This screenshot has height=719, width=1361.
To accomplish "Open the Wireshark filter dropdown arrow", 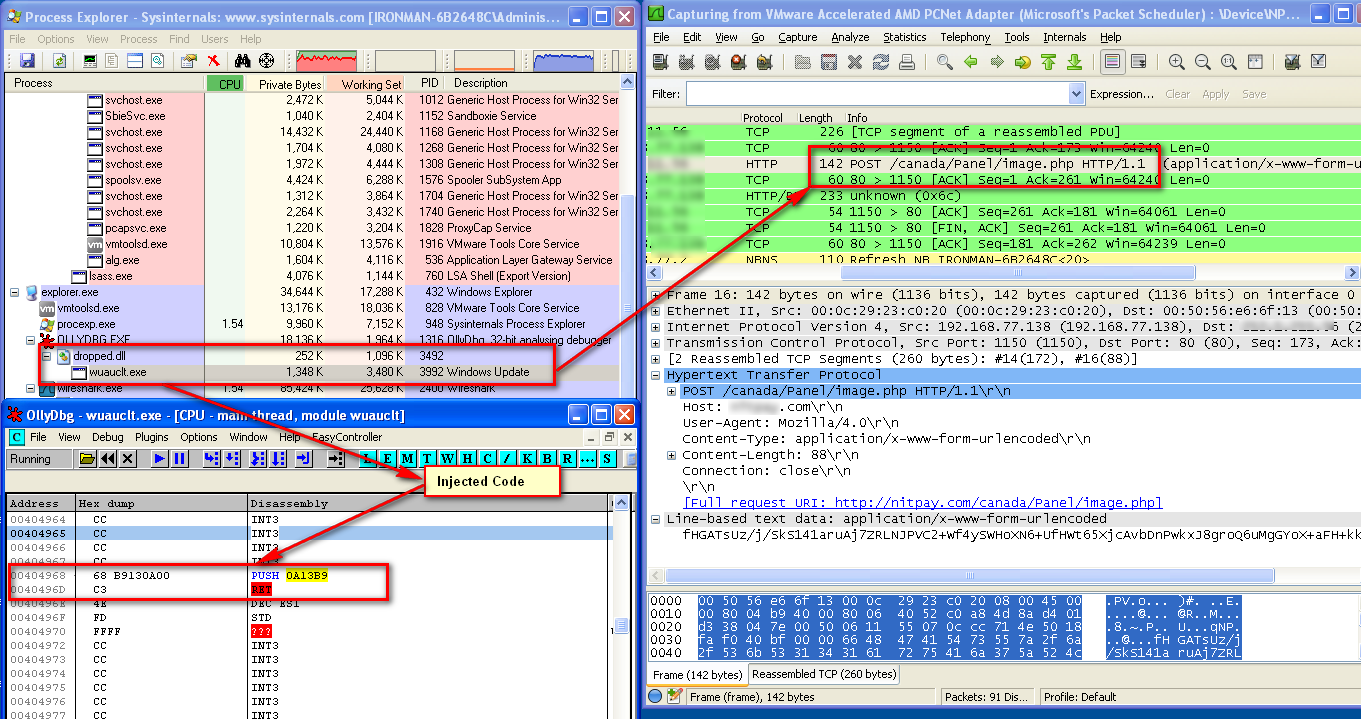I will (x=1076, y=94).
